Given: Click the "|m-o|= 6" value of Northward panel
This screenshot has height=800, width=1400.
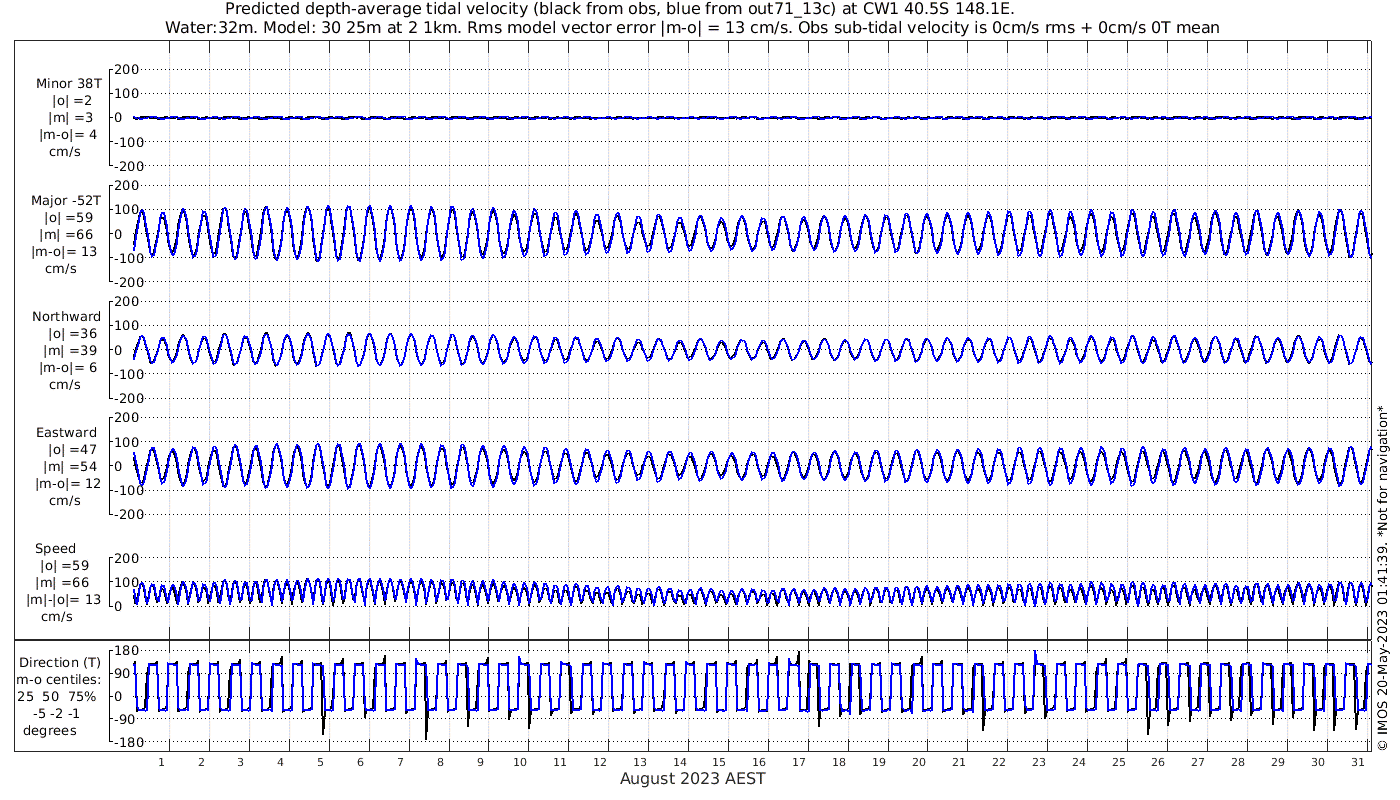Looking at the screenshot, I should [x=68, y=368].
